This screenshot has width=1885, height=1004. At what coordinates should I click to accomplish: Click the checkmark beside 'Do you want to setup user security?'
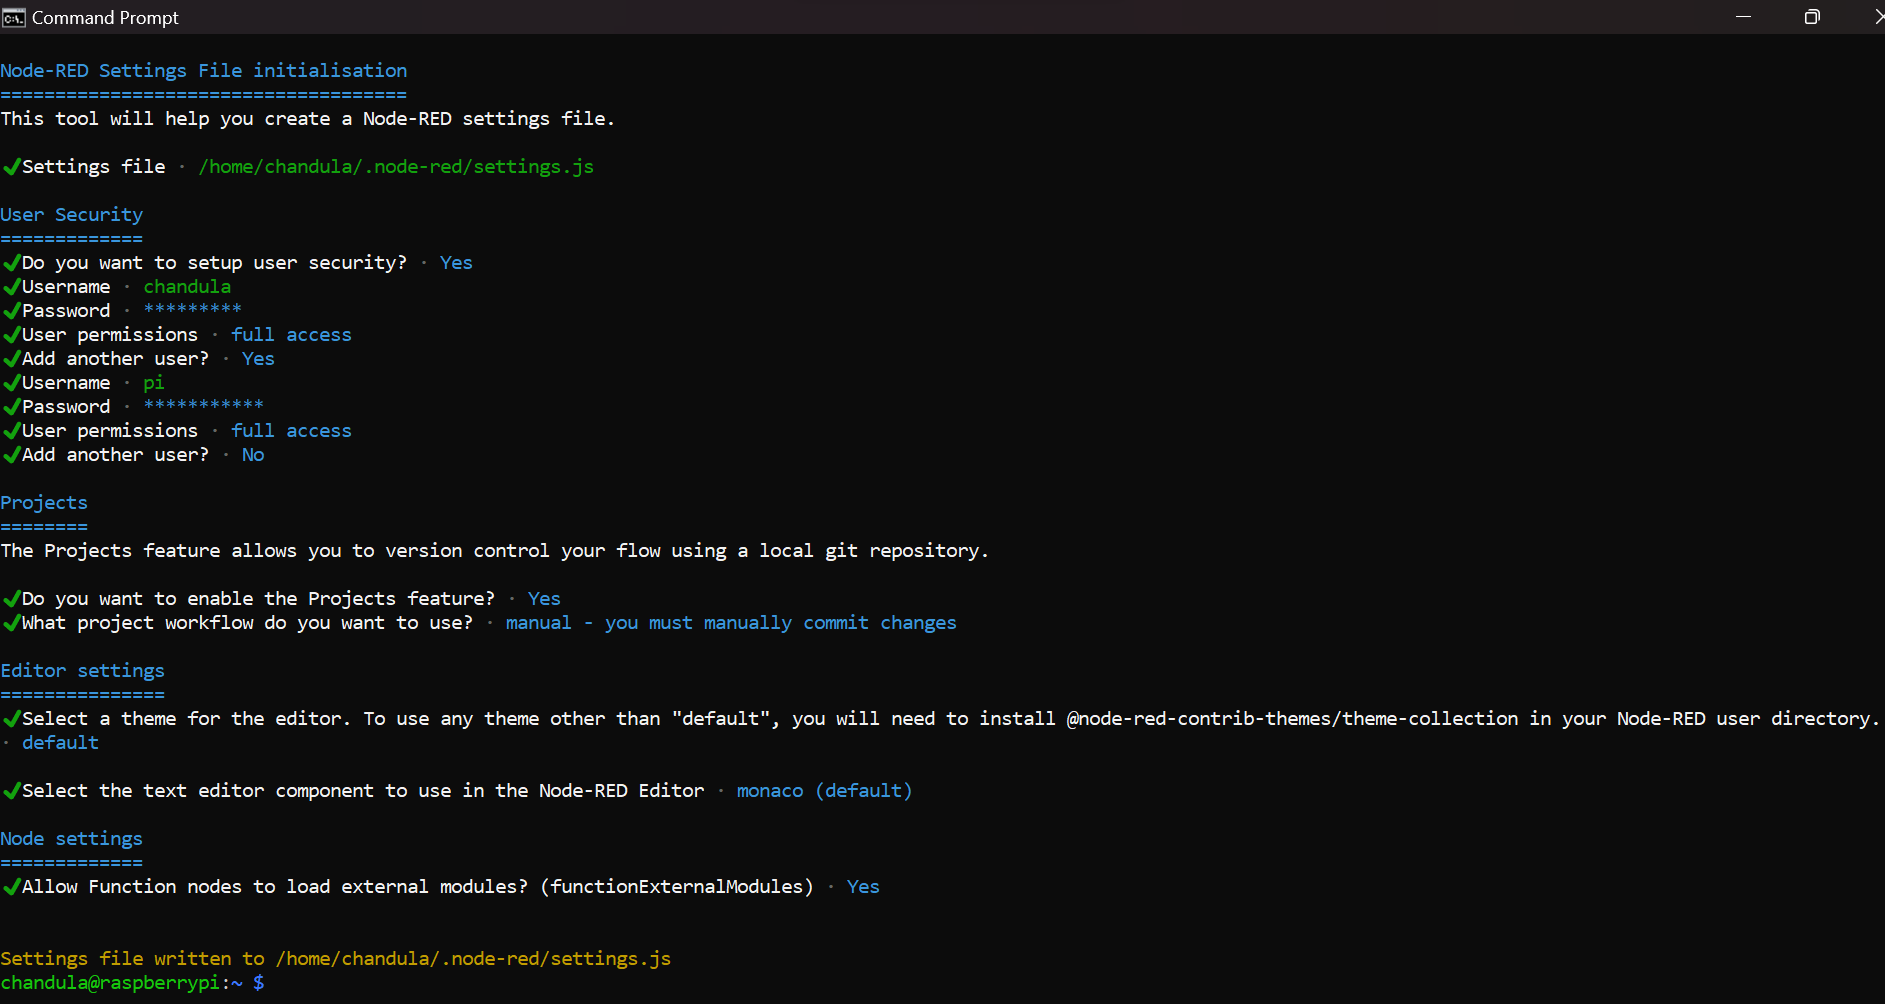click(11, 262)
